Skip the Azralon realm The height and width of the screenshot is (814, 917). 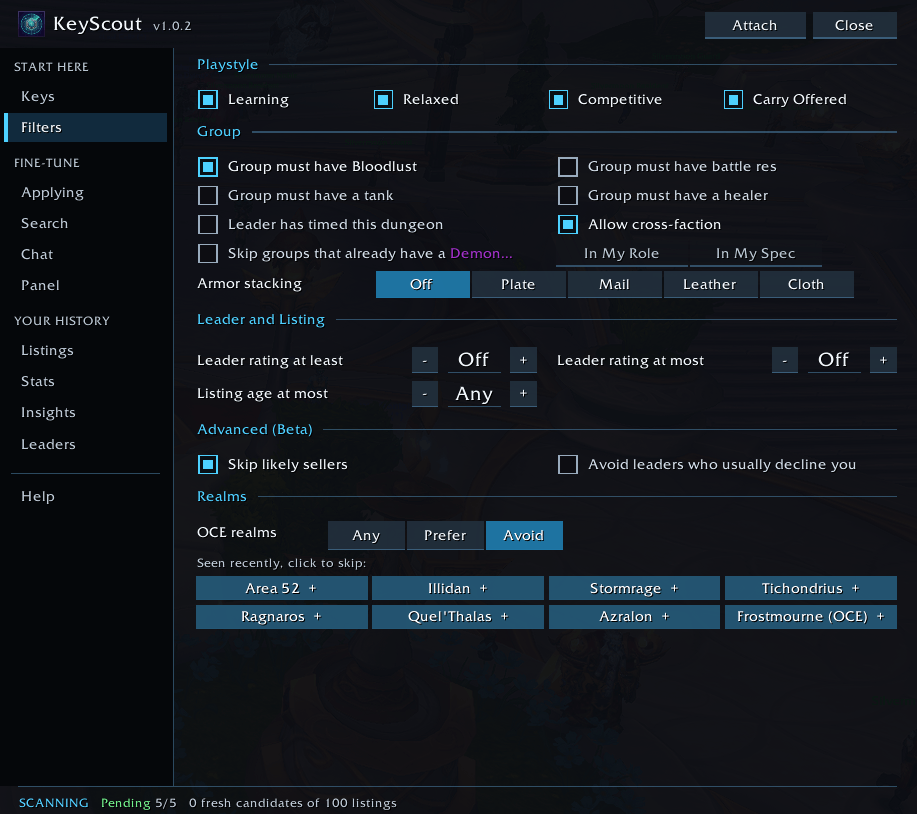point(634,617)
